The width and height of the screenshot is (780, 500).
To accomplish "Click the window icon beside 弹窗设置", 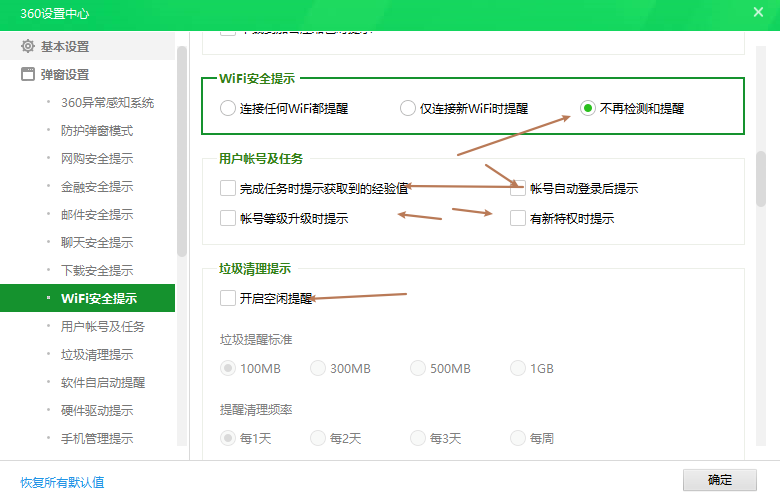I will 28,74.
